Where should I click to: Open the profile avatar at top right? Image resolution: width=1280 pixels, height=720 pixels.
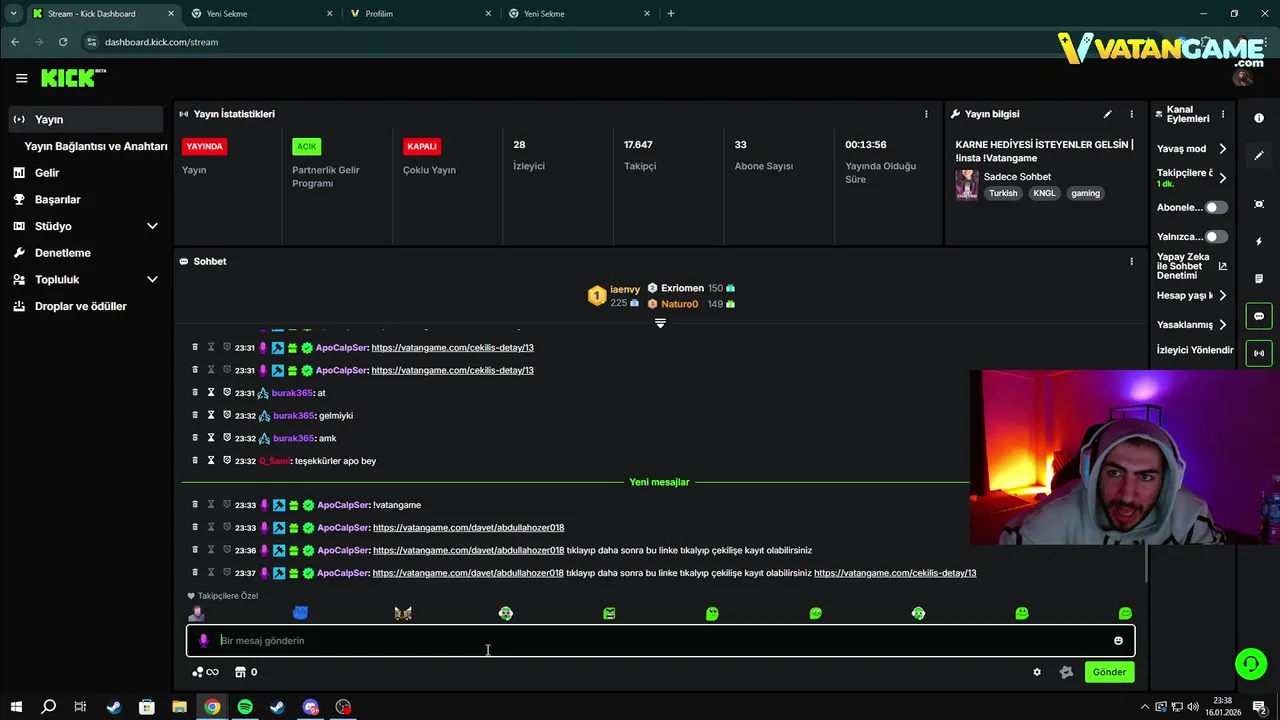click(x=1243, y=78)
